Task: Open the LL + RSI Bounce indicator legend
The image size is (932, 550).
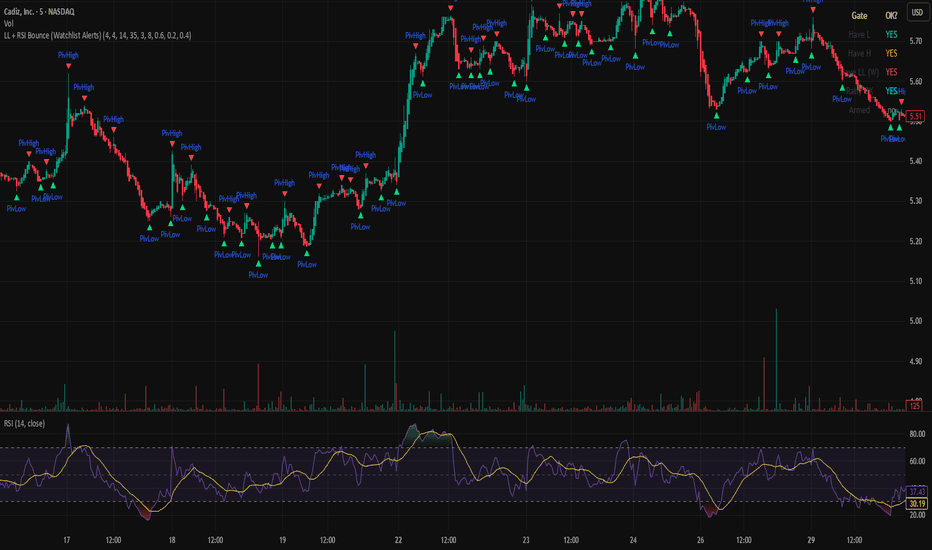Action: coord(97,36)
